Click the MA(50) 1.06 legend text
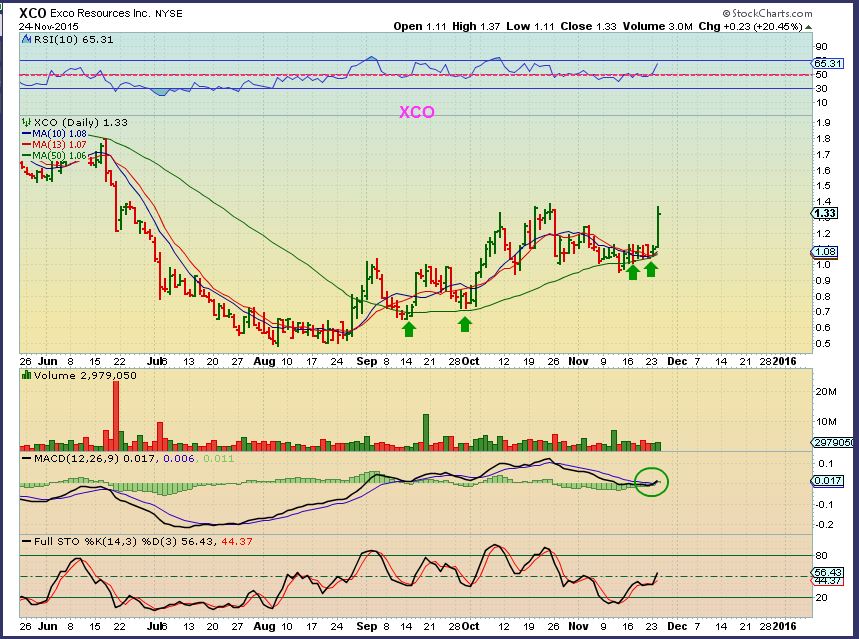Image resolution: width=859 pixels, height=639 pixels. tap(59, 156)
